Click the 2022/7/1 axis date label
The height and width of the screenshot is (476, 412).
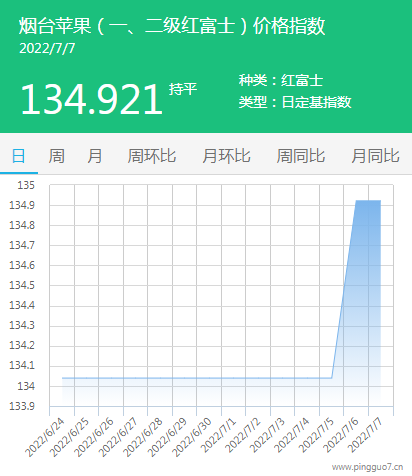[219, 435]
